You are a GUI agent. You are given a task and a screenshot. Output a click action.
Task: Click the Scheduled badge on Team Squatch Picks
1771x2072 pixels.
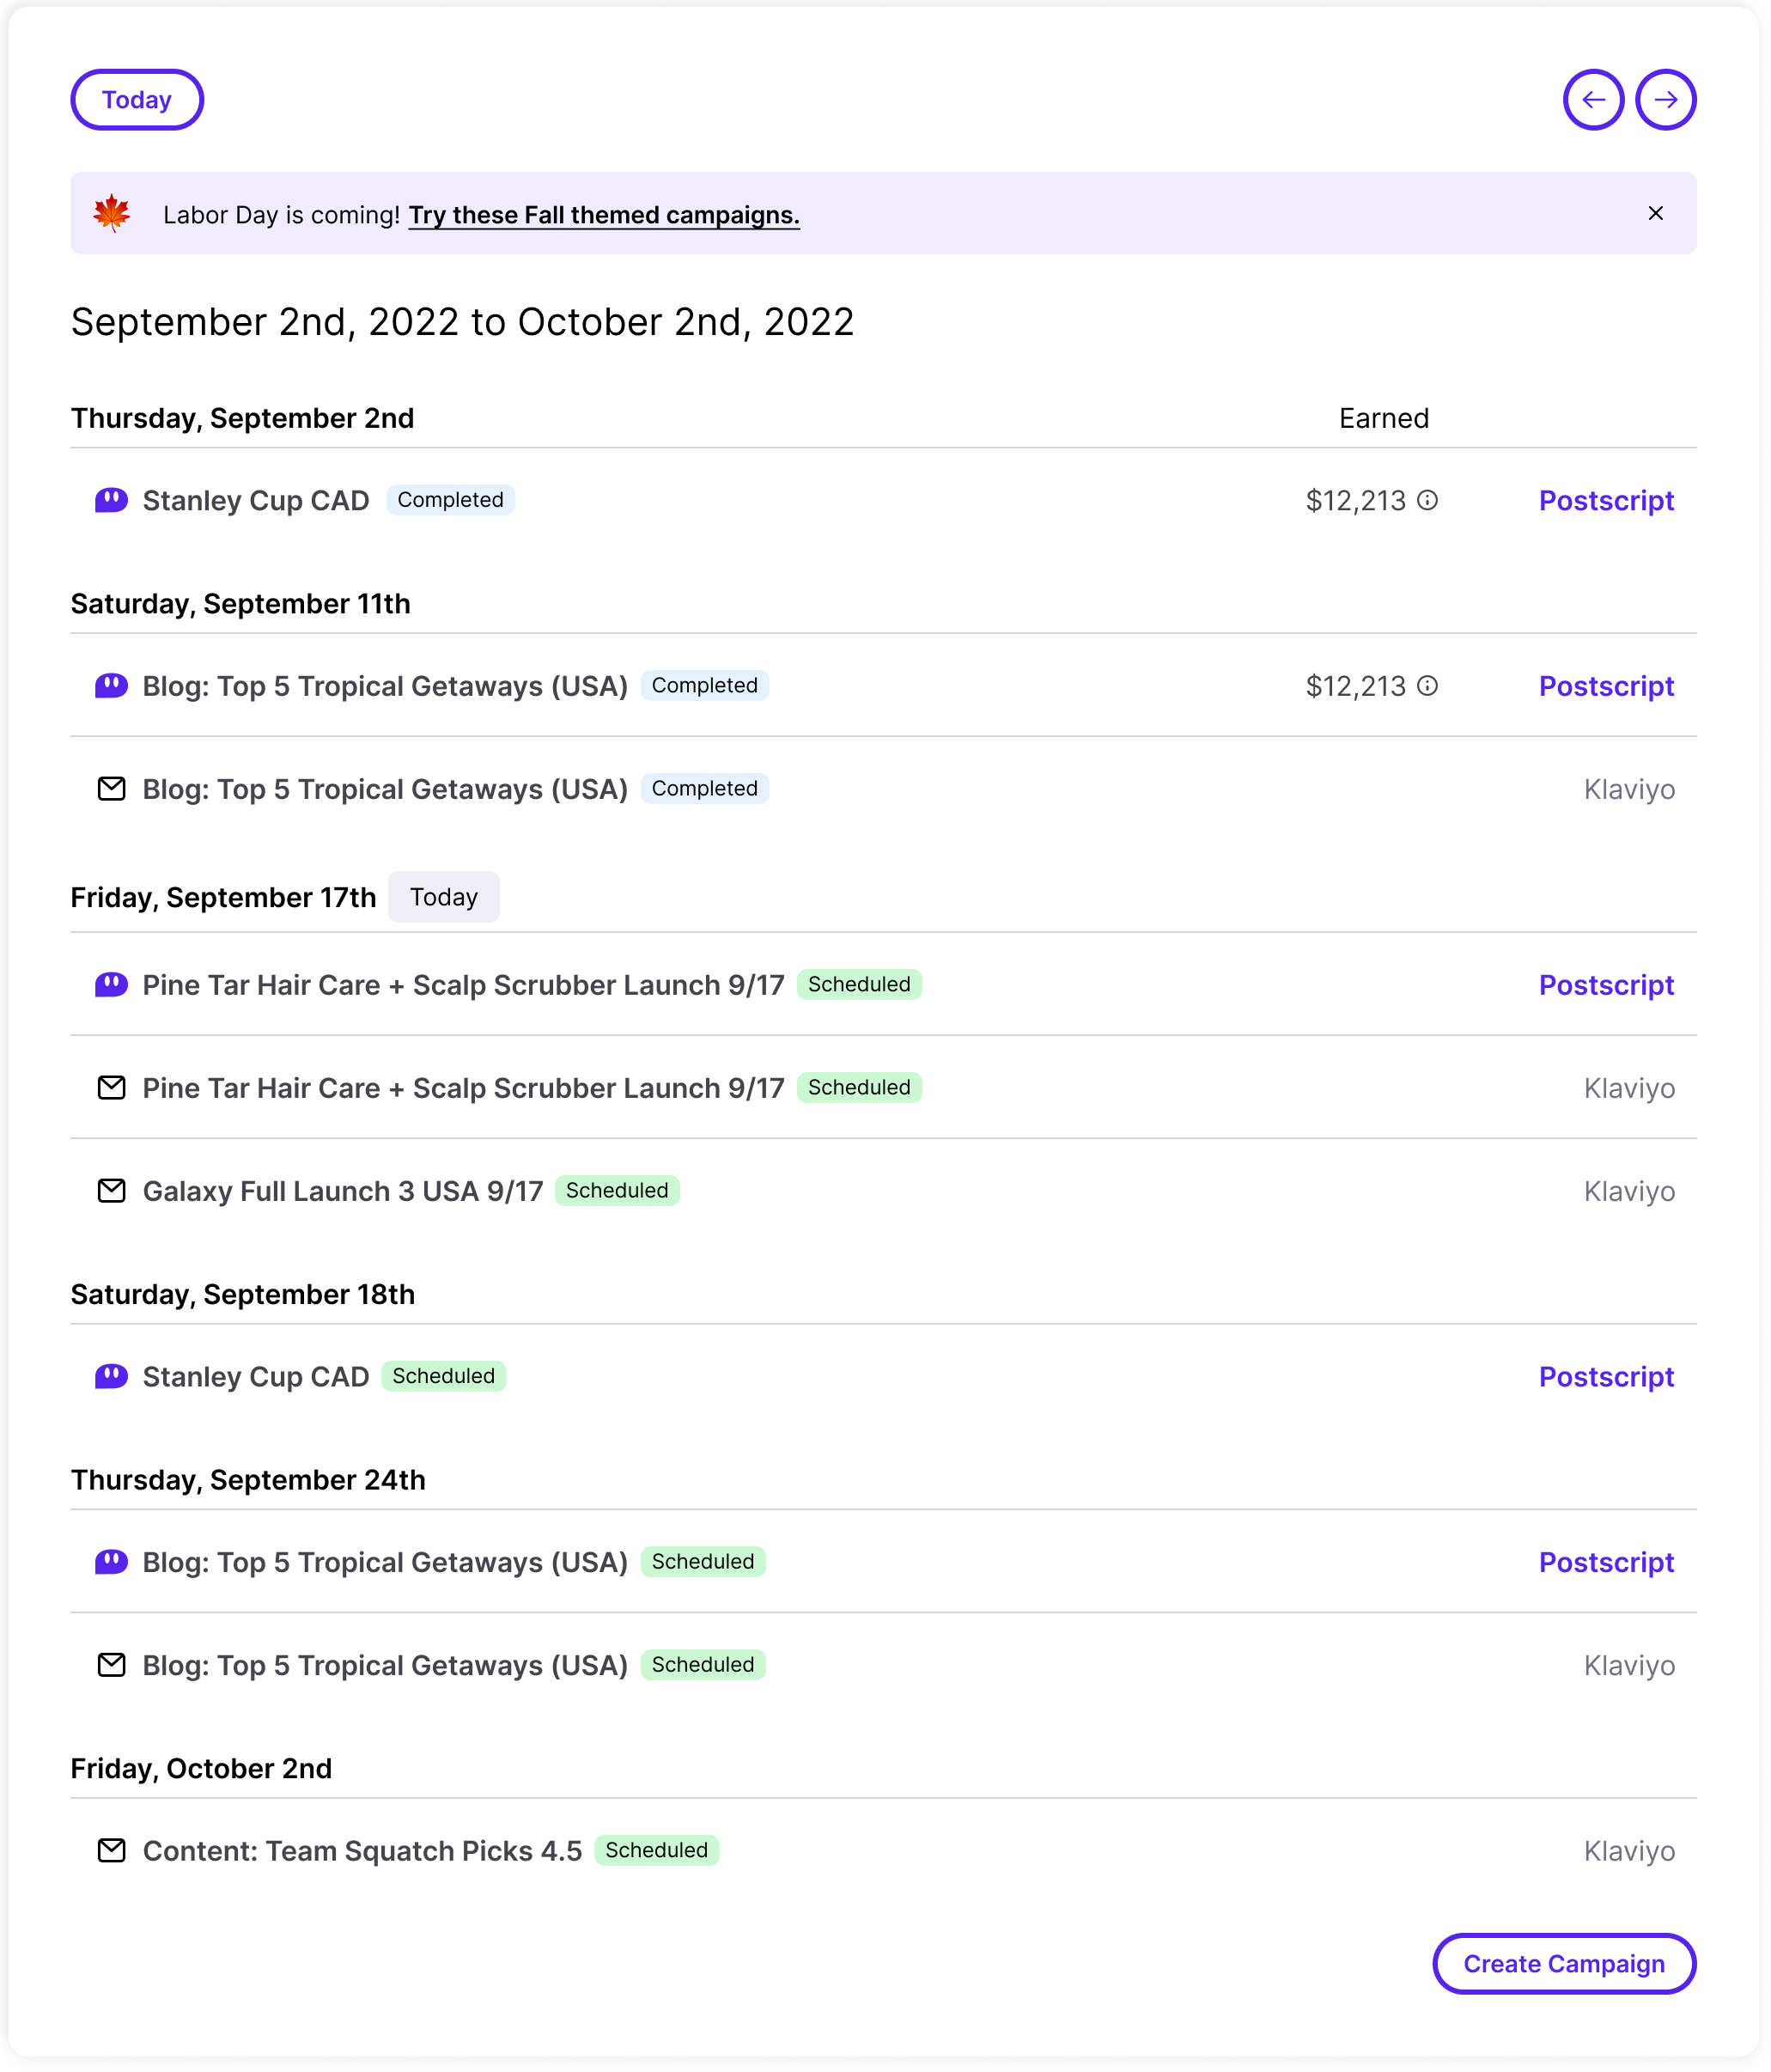tap(657, 1851)
